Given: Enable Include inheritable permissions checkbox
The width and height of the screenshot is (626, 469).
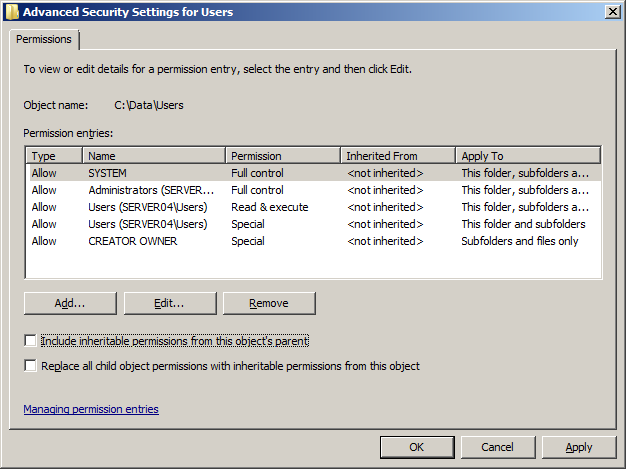Looking at the screenshot, I should [x=30, y=341].
